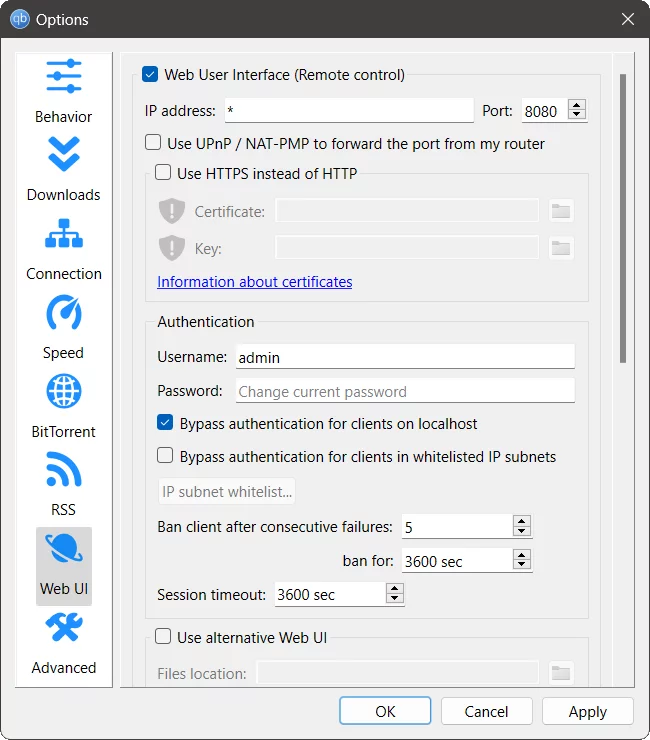Decrease the Session timeout value
This screenshot has width=650, height=740.
point(395,598)
